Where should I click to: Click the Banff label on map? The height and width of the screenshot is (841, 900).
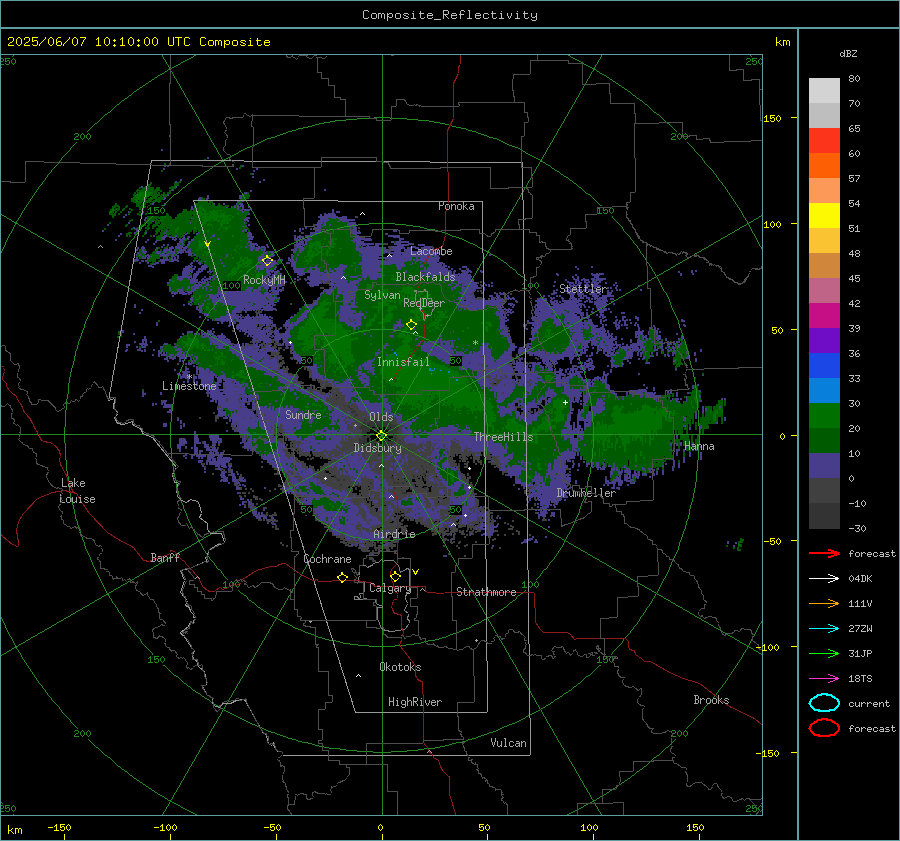coord(165,557)
